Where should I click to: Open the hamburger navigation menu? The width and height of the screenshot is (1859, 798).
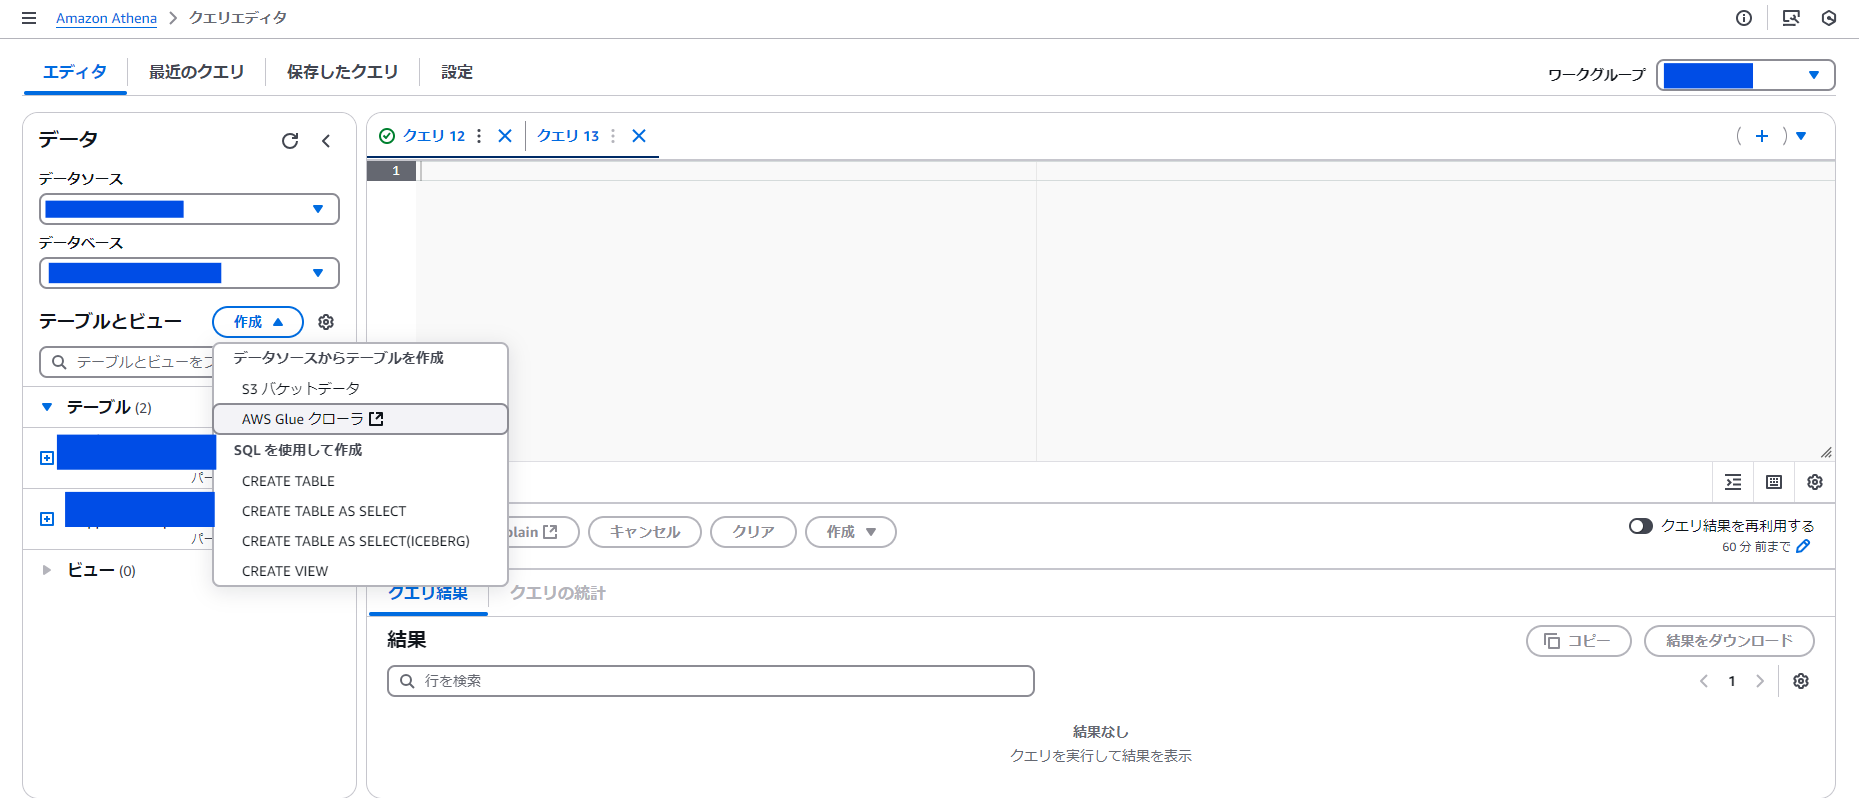pos(29,18)
